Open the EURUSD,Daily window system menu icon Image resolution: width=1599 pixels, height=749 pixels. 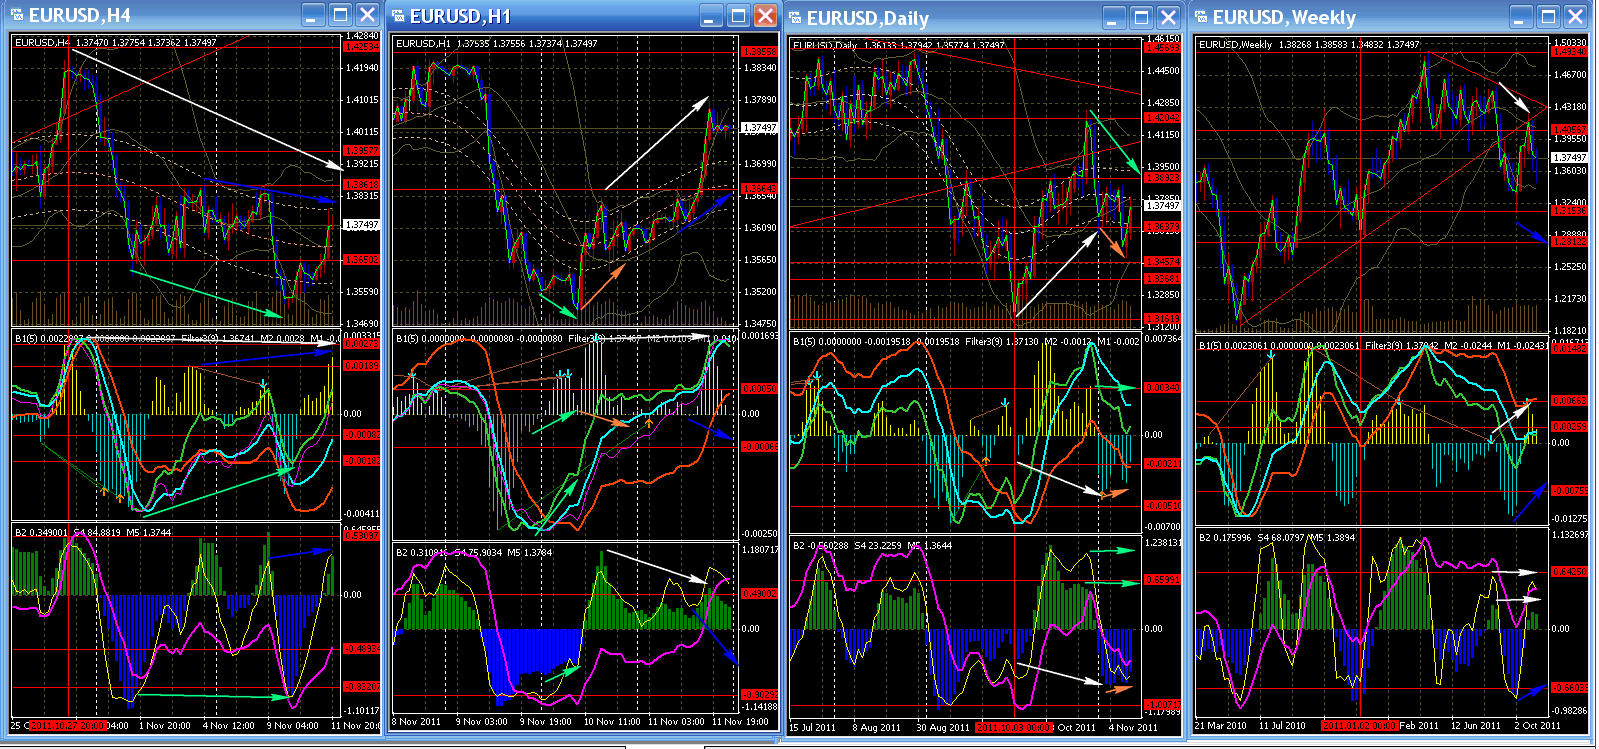coord(795,18)
